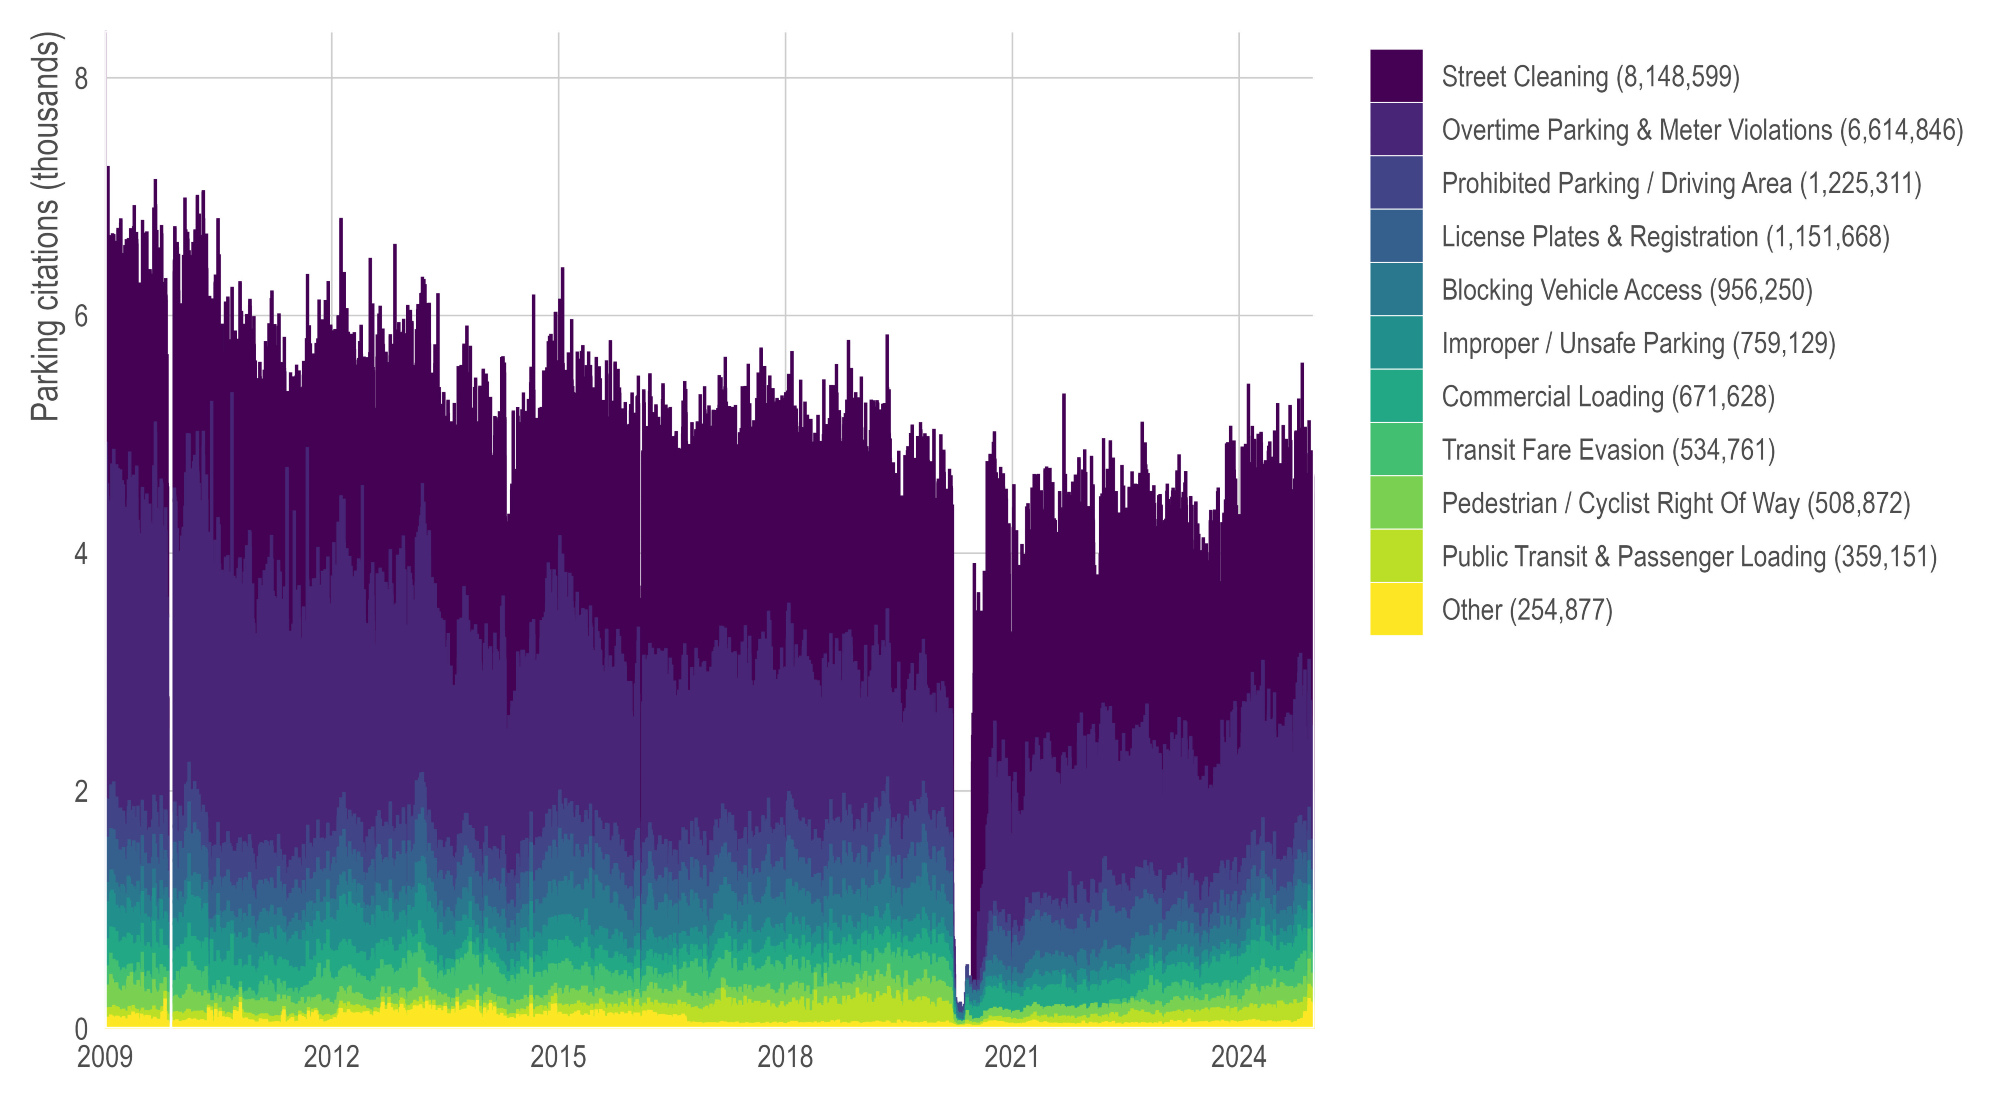Click the Commercial Loading legend swatch

[x=1396, y=396]
